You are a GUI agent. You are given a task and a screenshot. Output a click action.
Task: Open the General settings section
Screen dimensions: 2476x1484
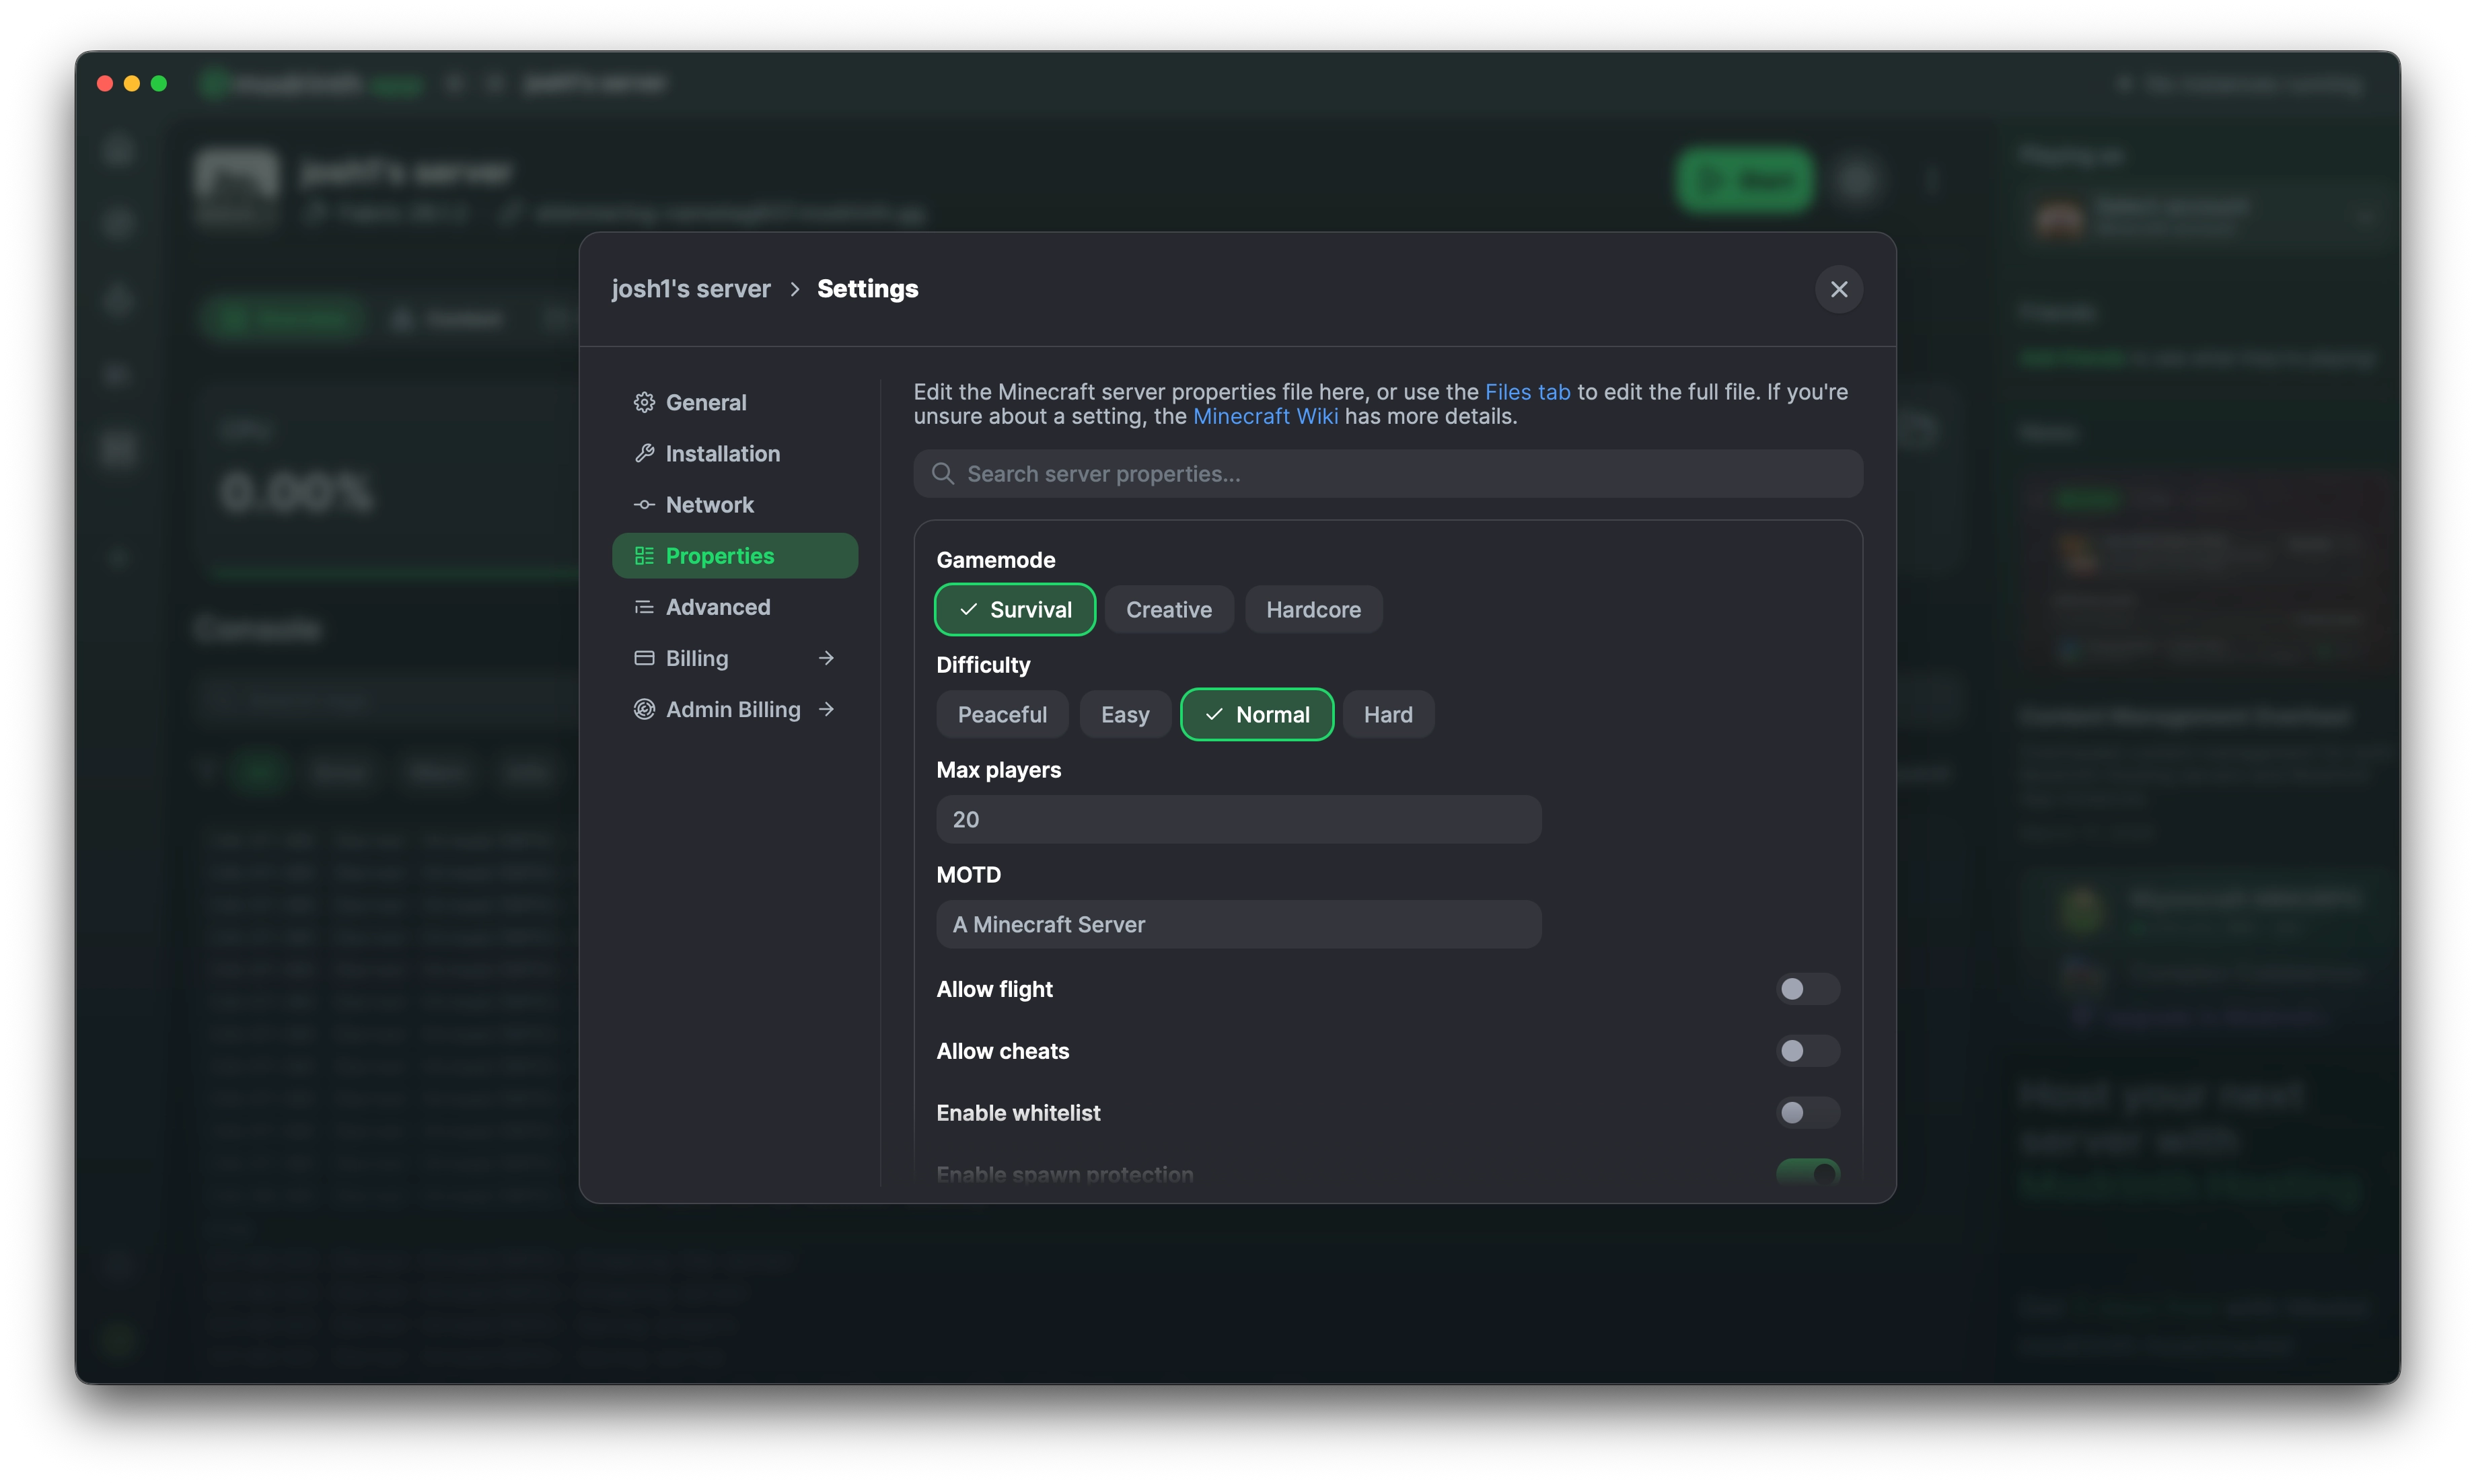pyautogui.click(x=735, y=402)
